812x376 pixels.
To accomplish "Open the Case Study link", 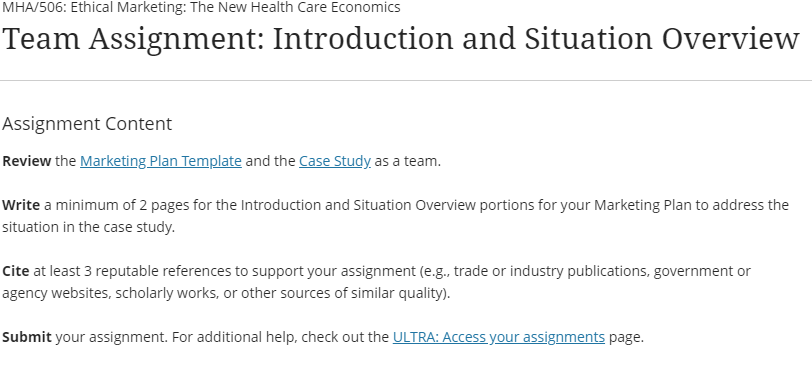I will pyautogui.click(x=335, y=161).
